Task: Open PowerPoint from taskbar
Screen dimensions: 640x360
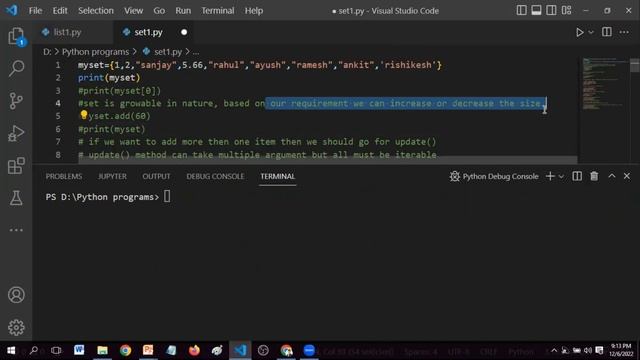Action: pyautogui.click(x=148, y=350)
